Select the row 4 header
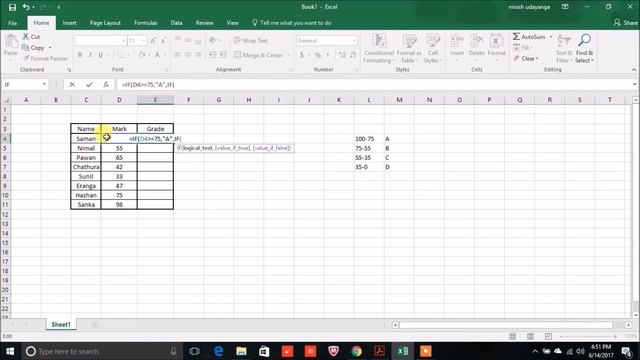The width and height of the screenshot is (640, 360). coord(5,138)
